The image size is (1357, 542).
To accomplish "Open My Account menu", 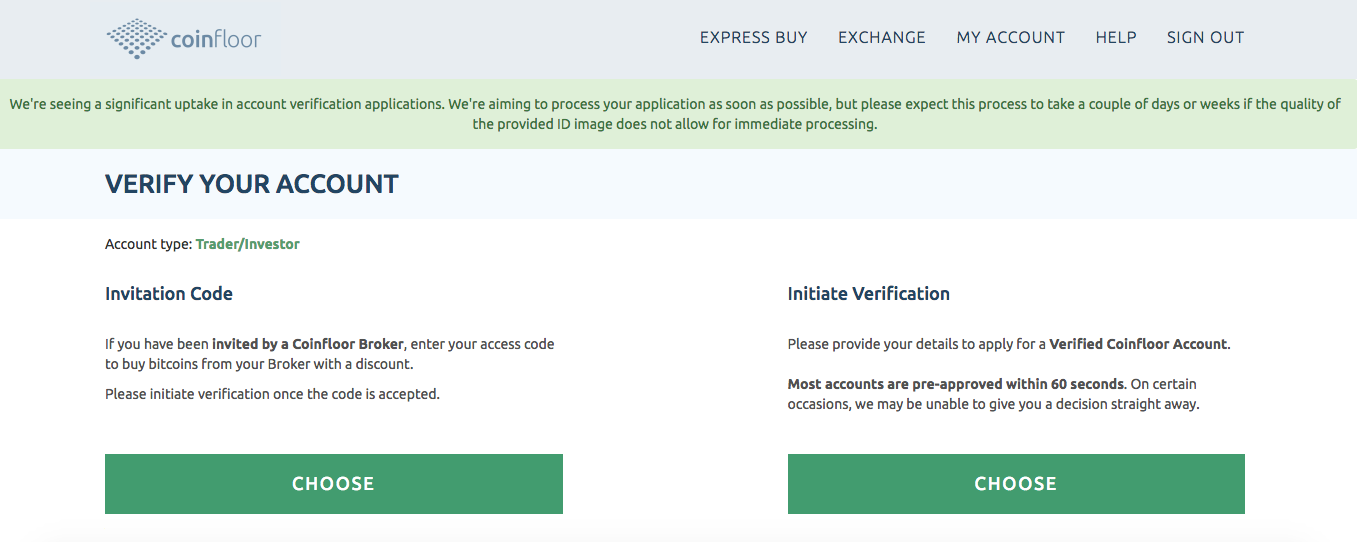I will click(x=1011, y=38).
